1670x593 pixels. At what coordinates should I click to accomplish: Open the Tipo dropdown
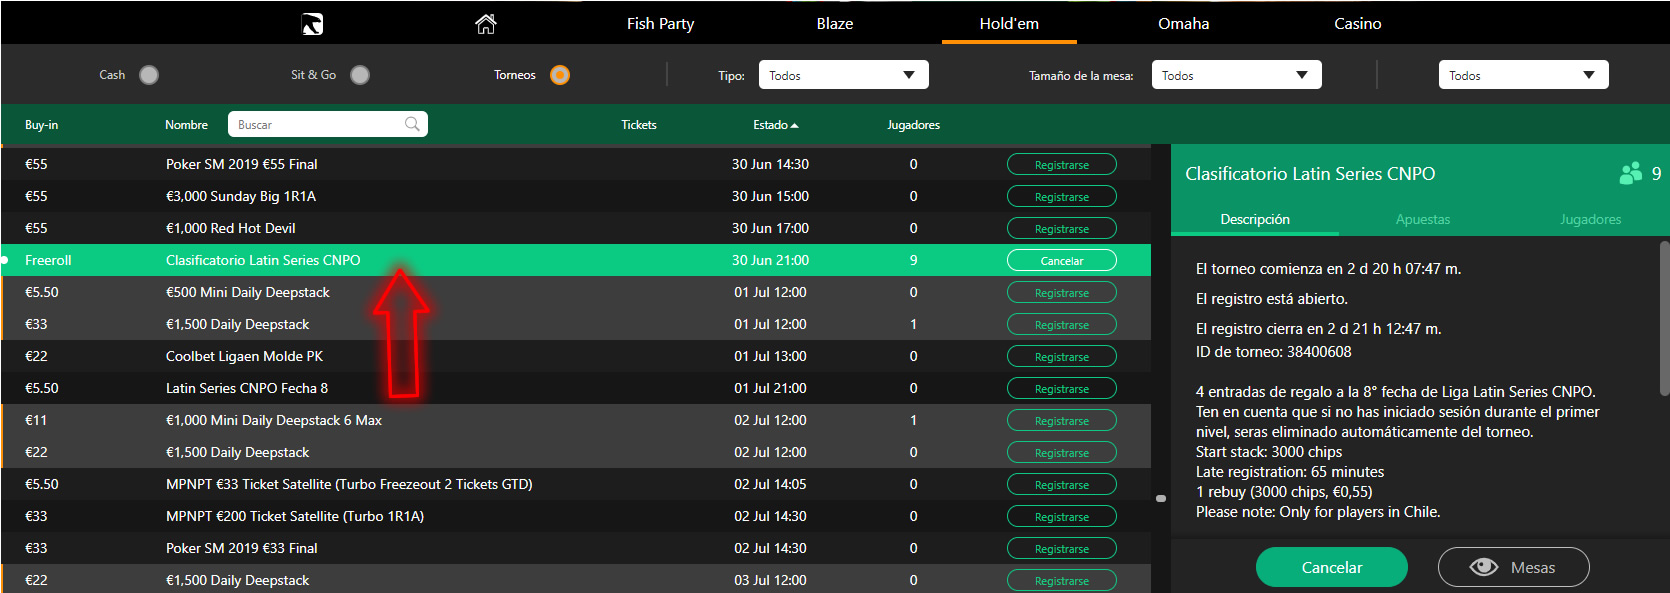(x=843, y=75)
